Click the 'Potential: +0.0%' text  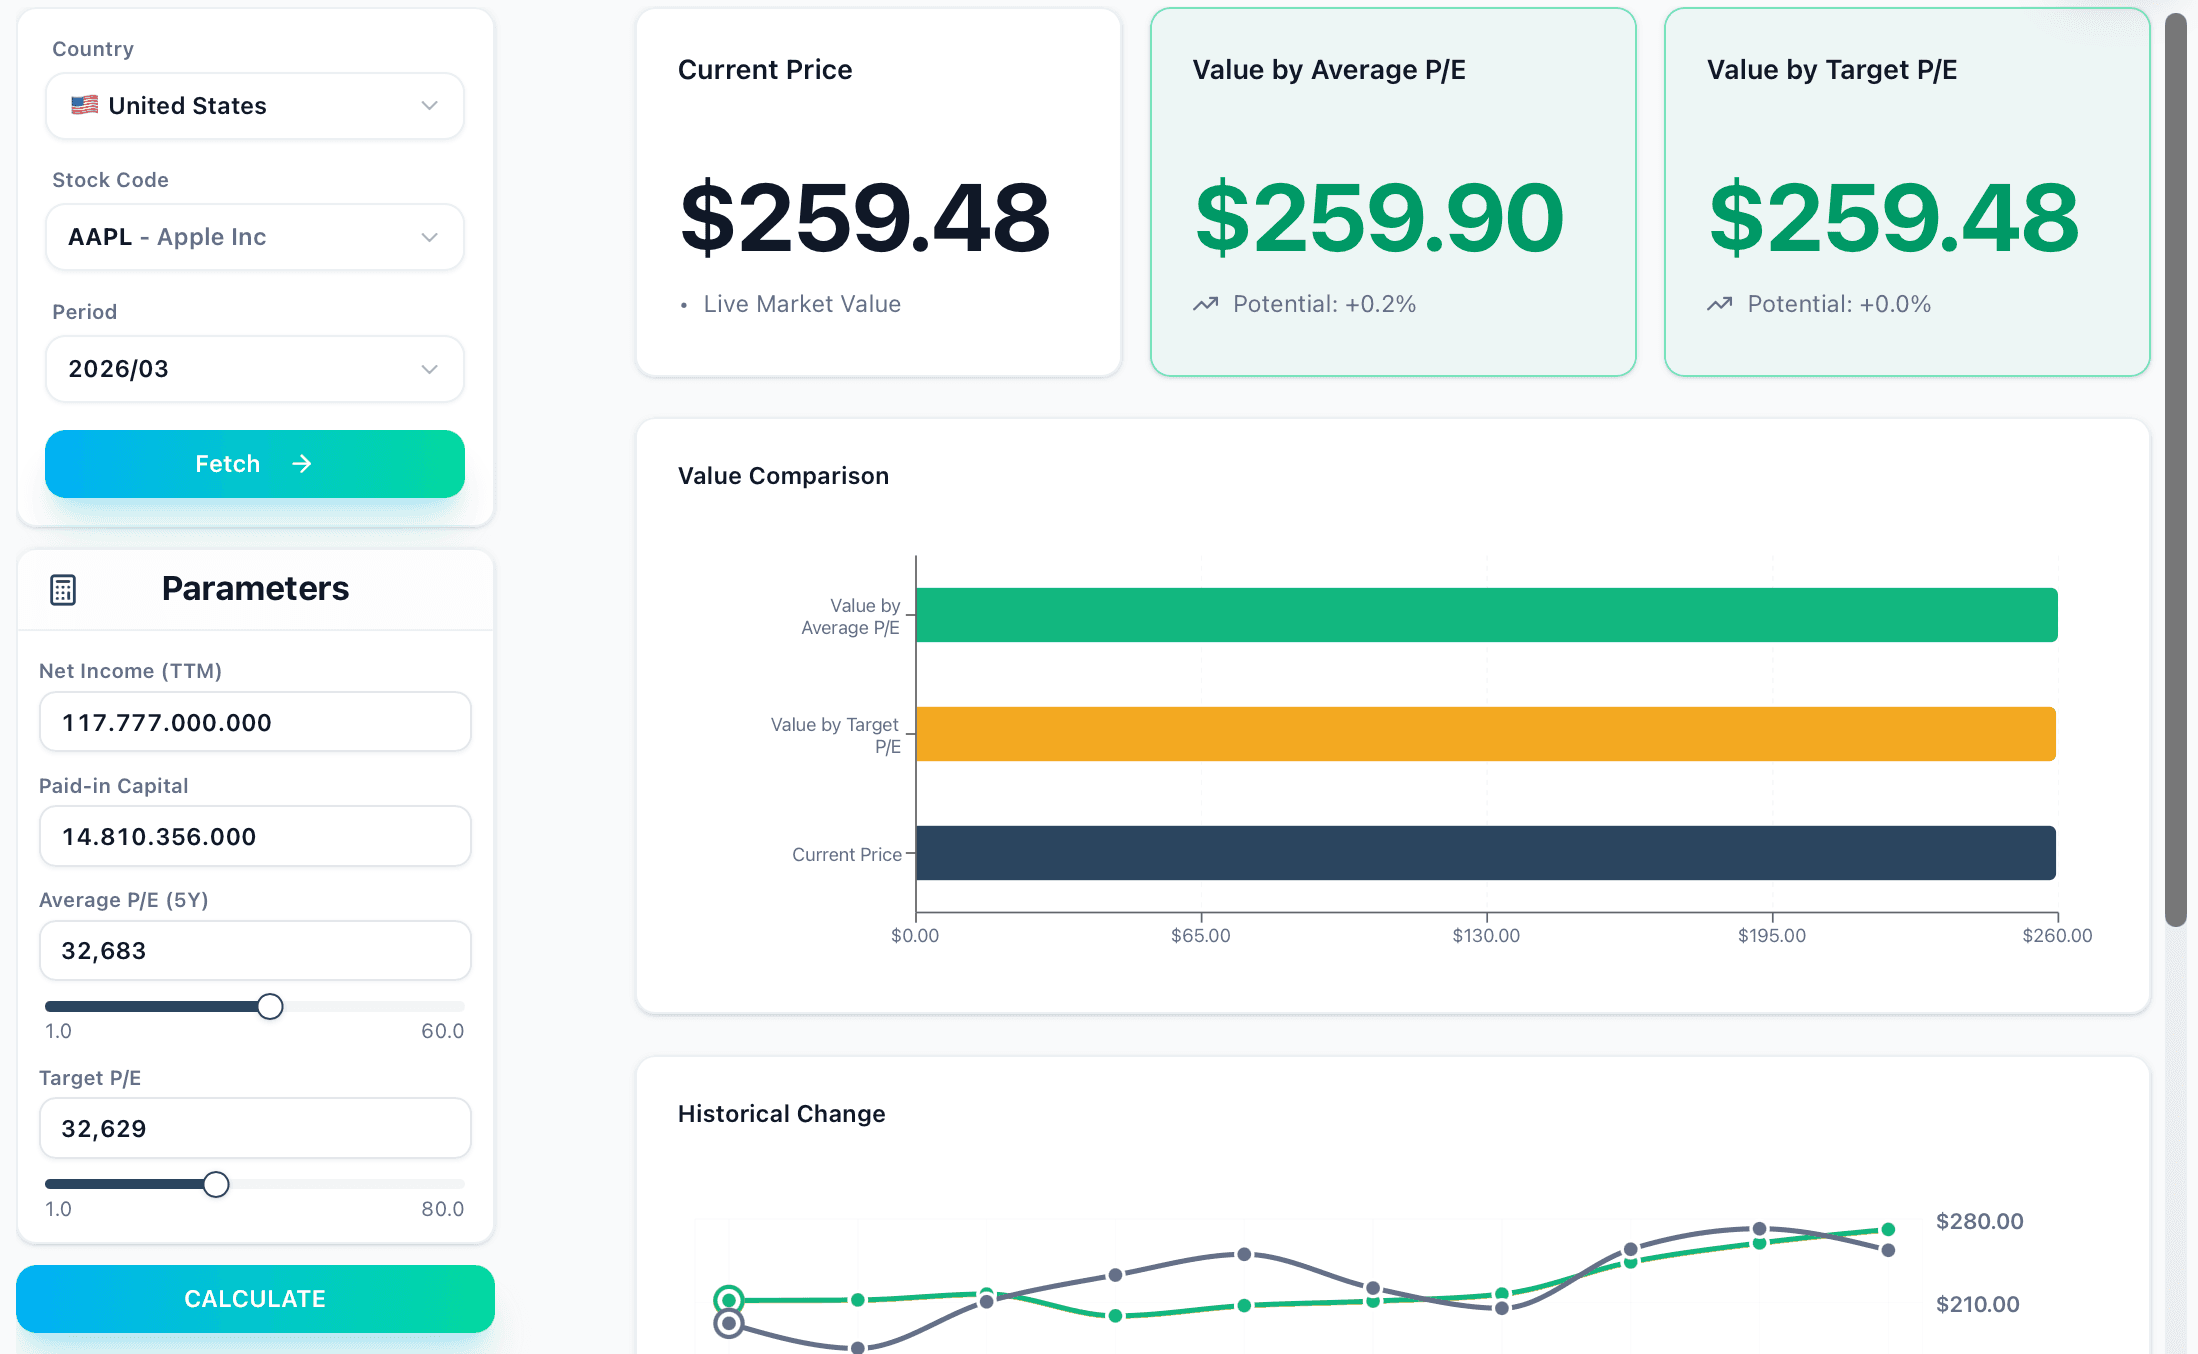[1839, 304]
